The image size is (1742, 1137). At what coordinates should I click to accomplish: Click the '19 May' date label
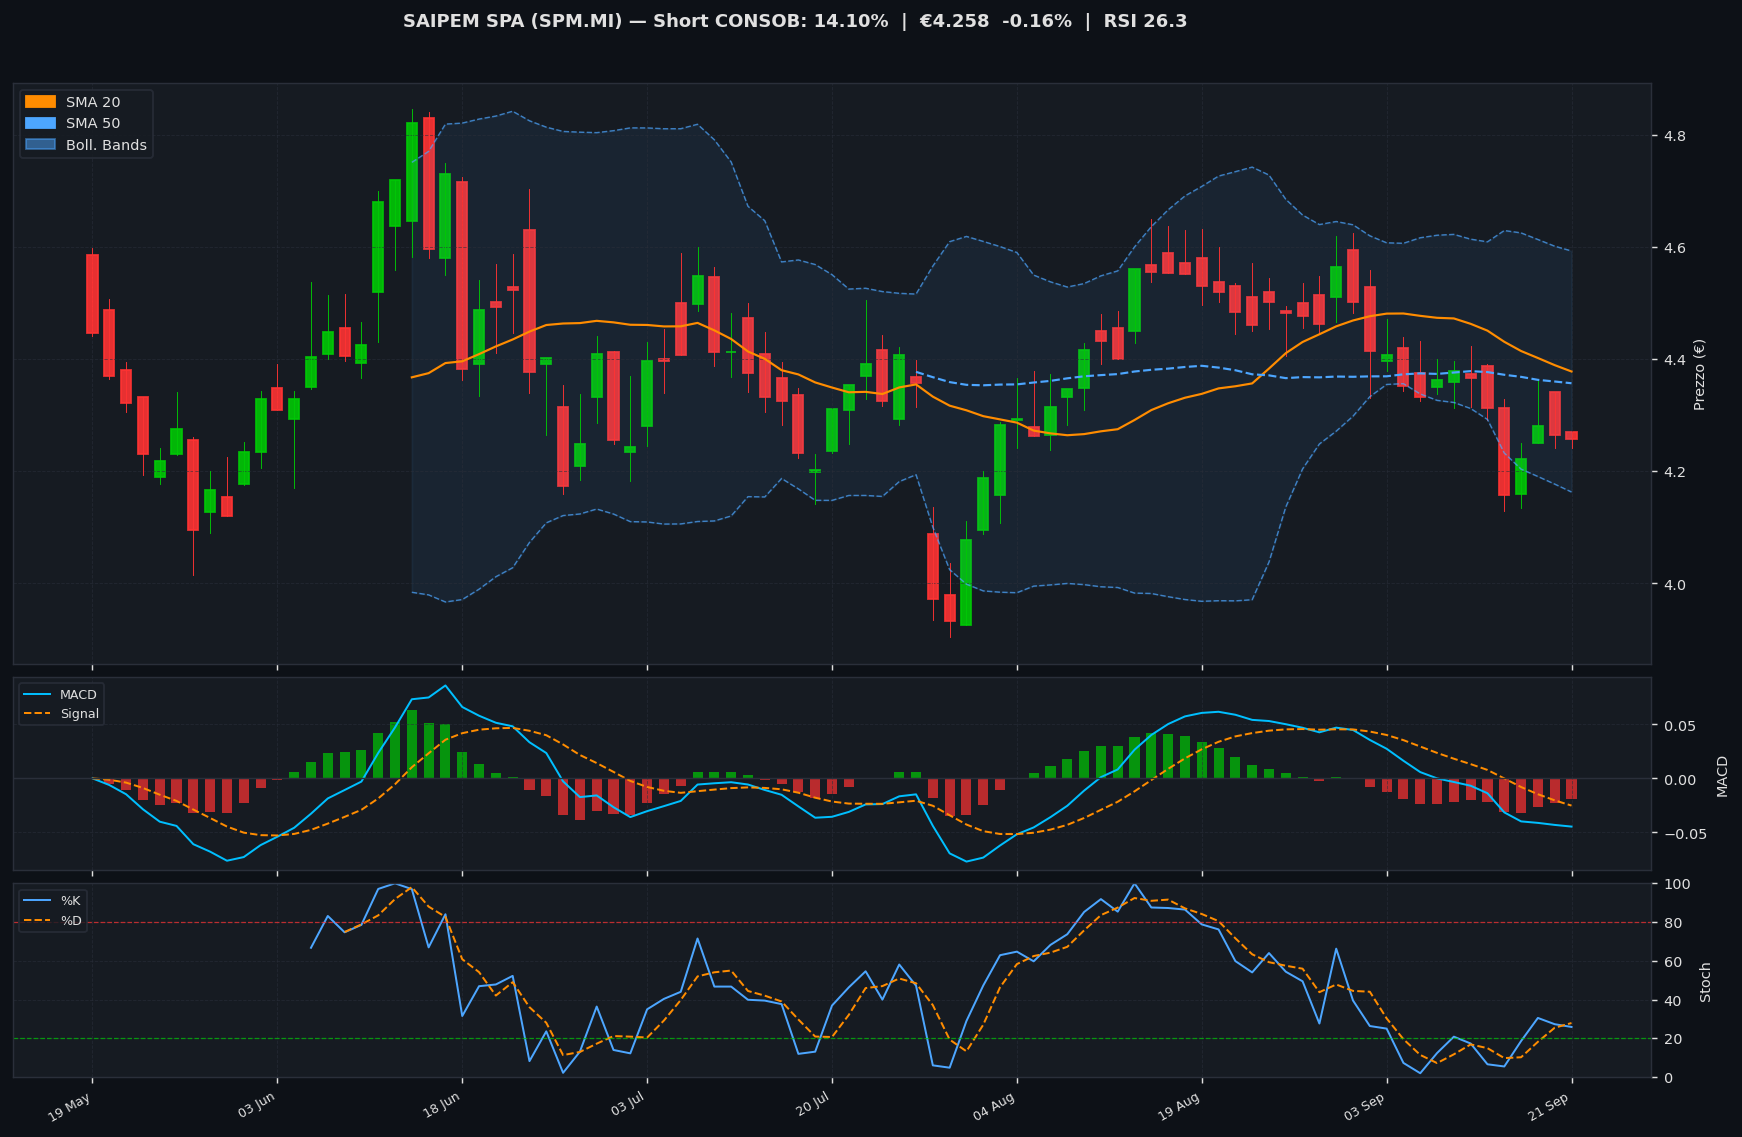(x=70, y=1108)
